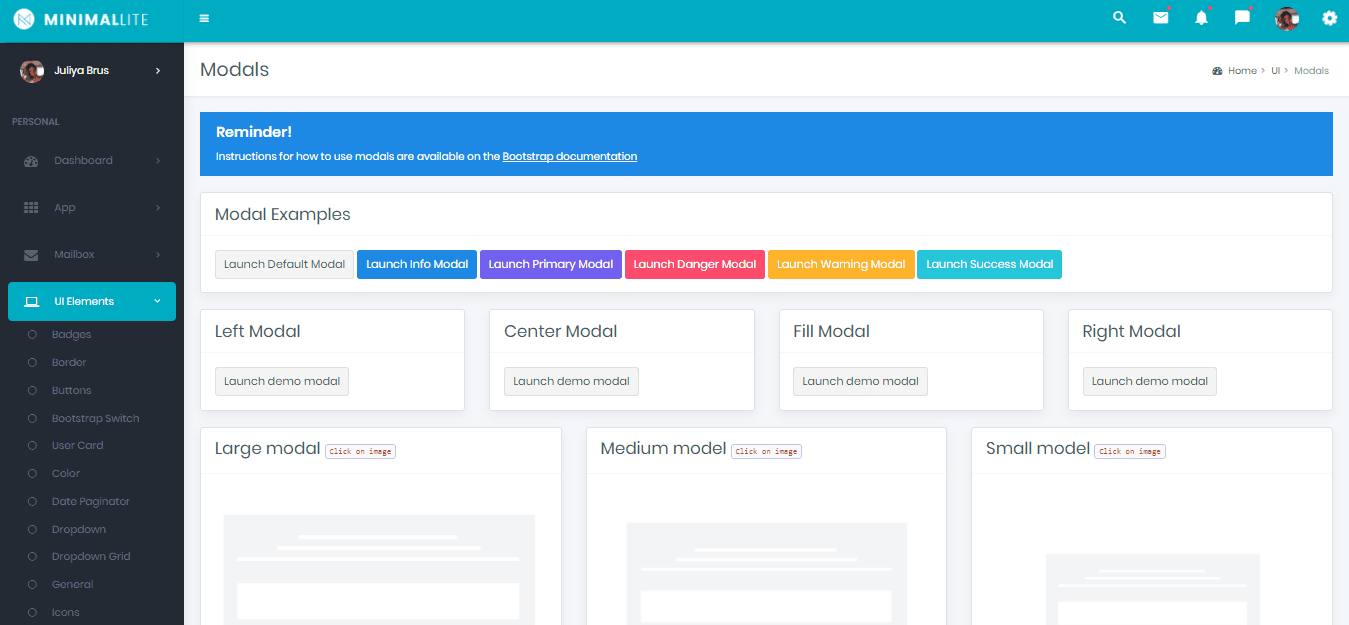Launch the Success Modal
Screen dimensions: 1349x625
pos(990,264)
